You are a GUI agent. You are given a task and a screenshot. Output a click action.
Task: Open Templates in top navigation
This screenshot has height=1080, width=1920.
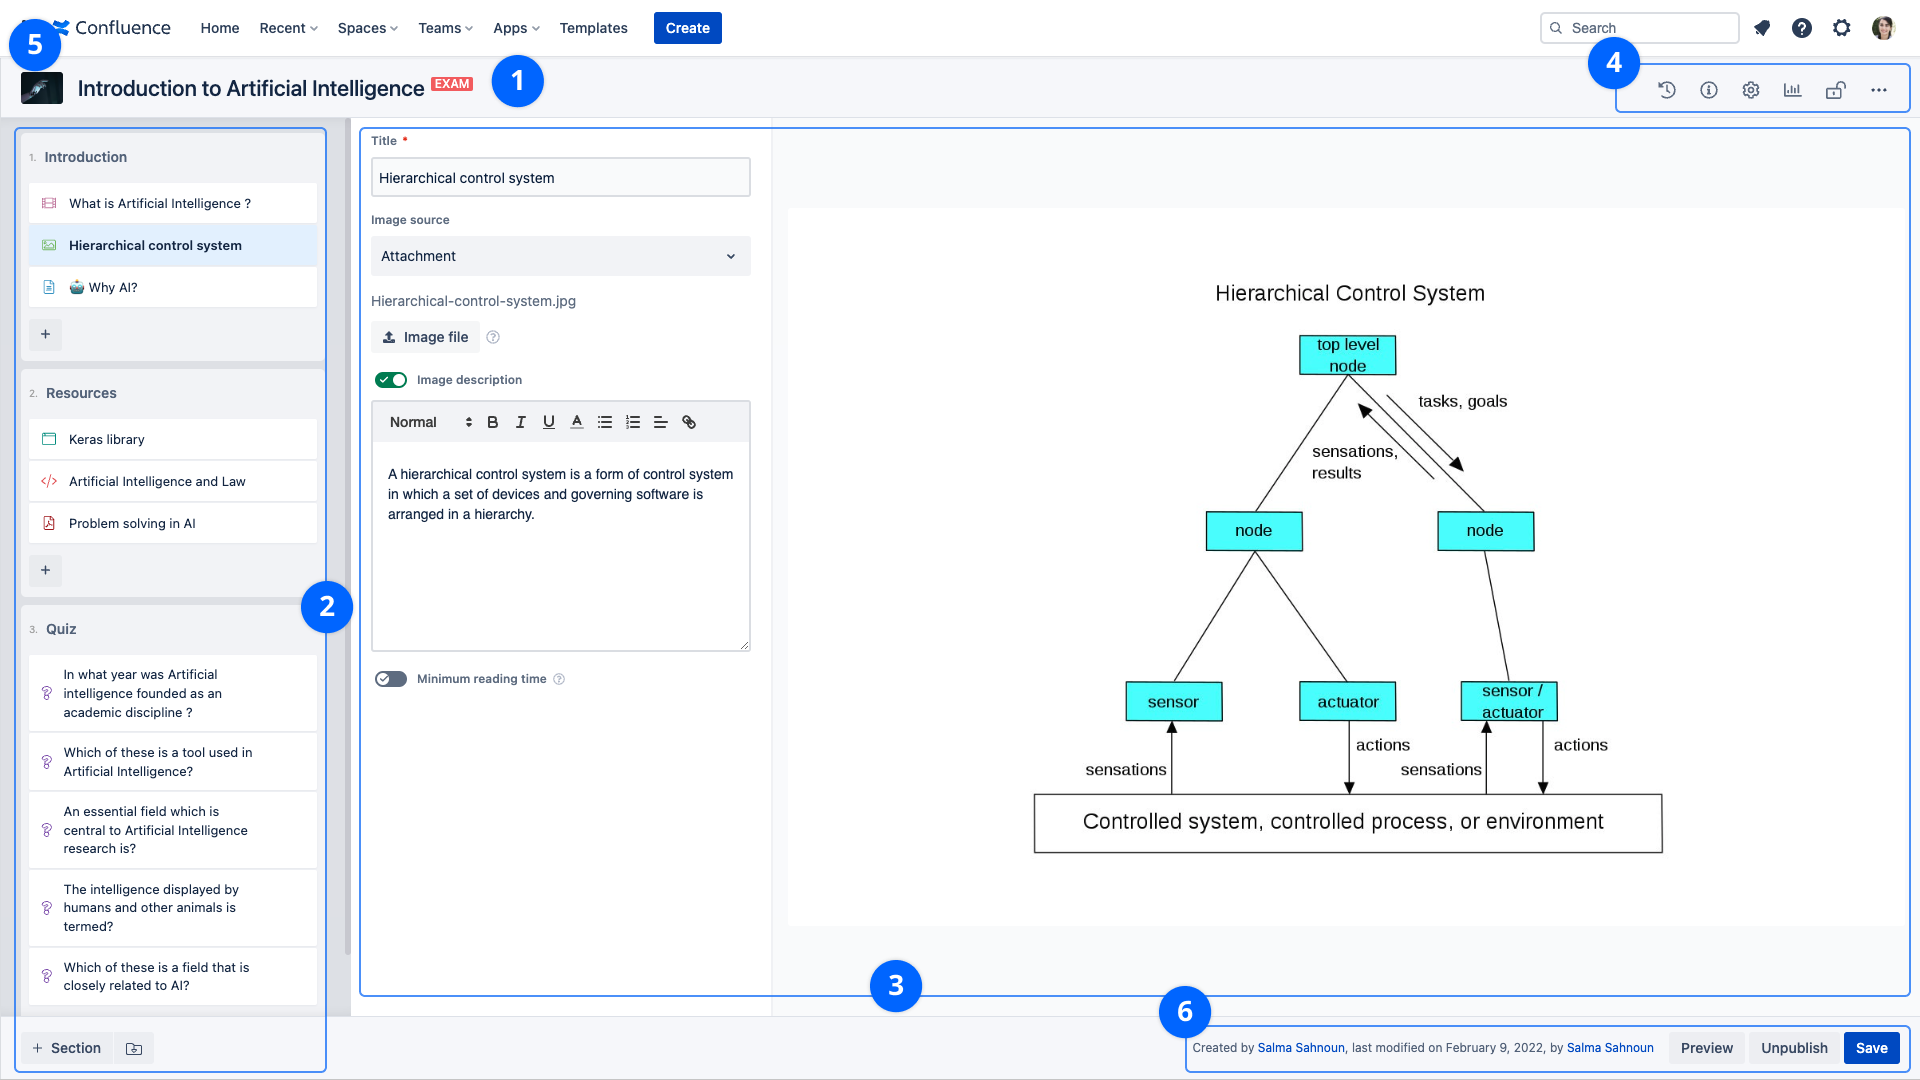coord(593,28)
